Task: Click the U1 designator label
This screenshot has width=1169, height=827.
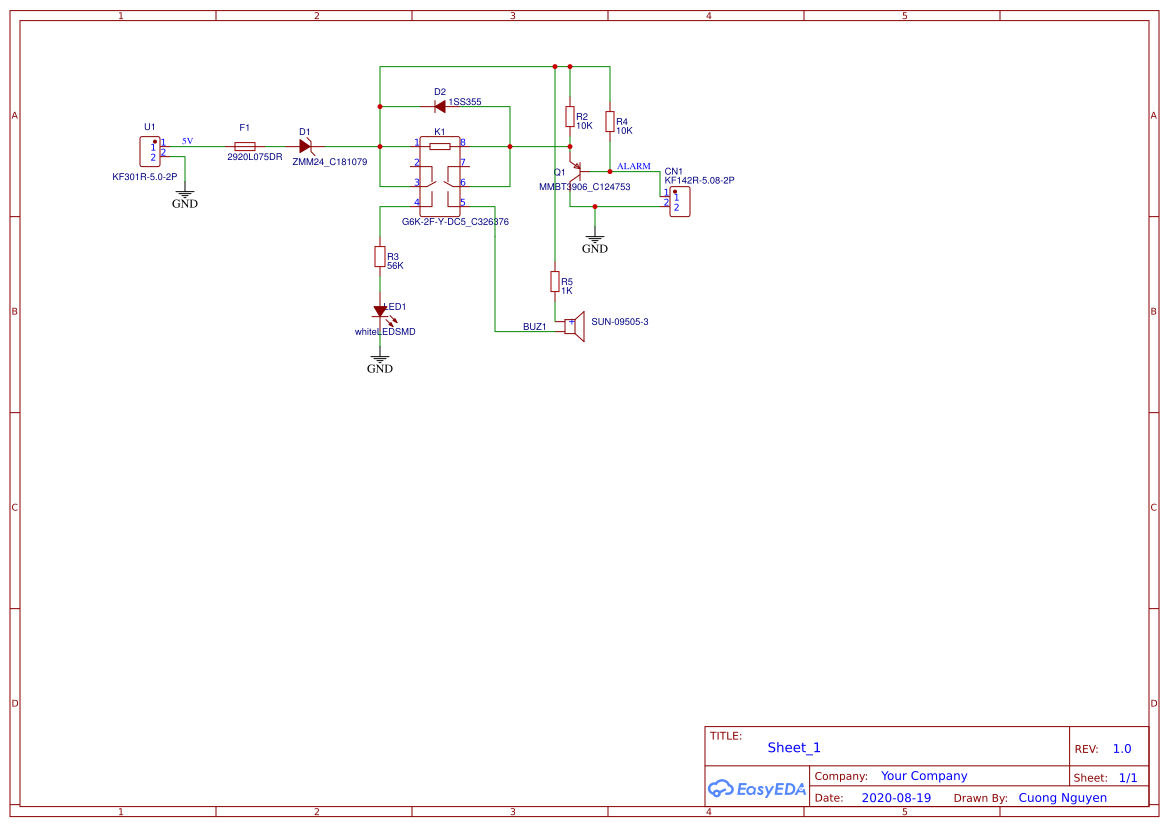Action: pyautogui.click(x=150, y=127)
